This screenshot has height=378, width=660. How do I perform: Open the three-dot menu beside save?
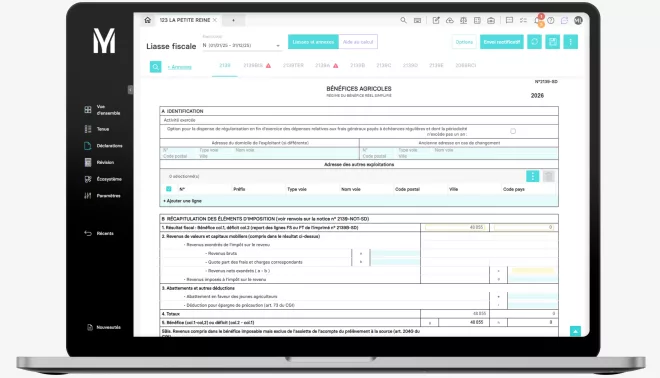tap(571, 42)
